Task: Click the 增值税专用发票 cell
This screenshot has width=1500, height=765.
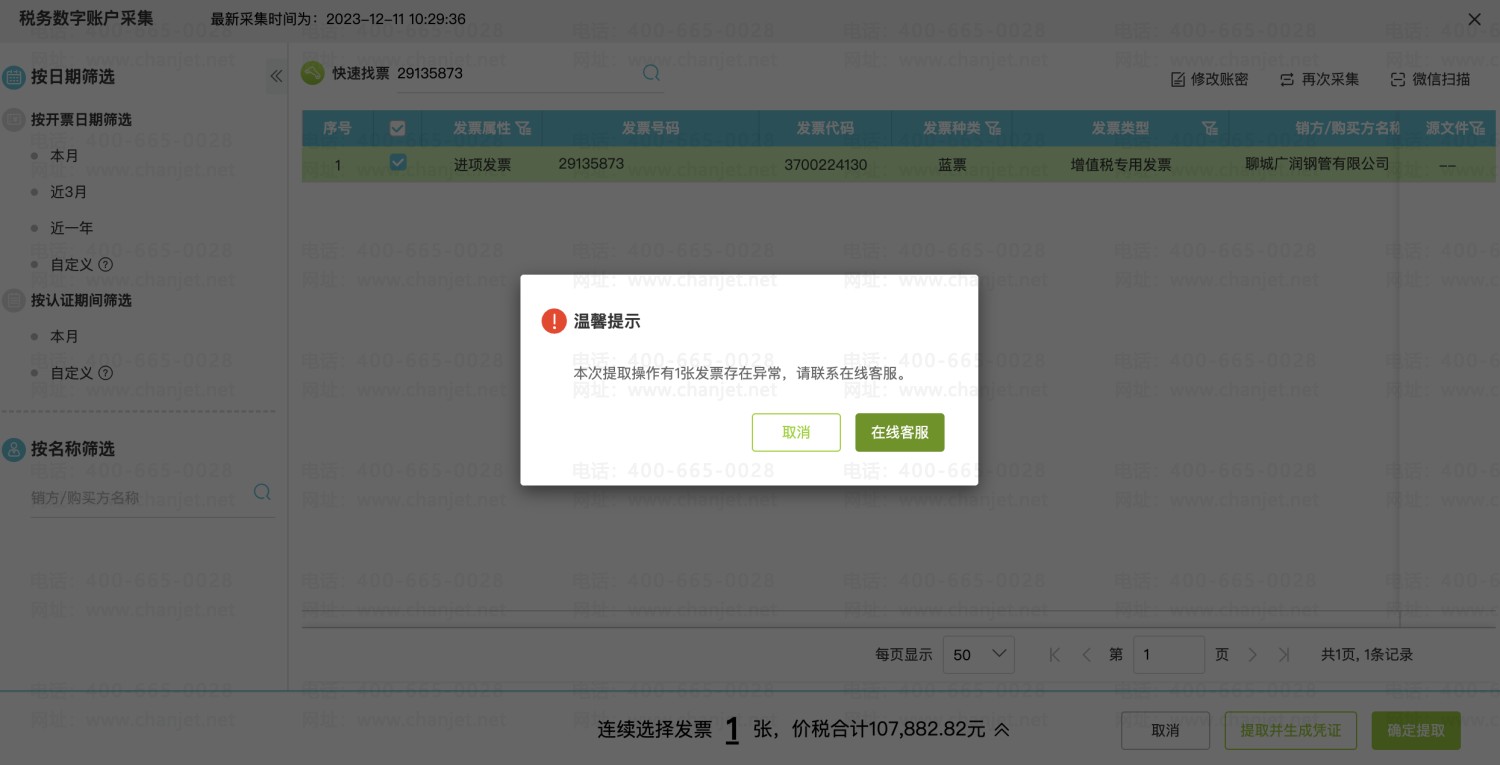Action: point(1120,165)
